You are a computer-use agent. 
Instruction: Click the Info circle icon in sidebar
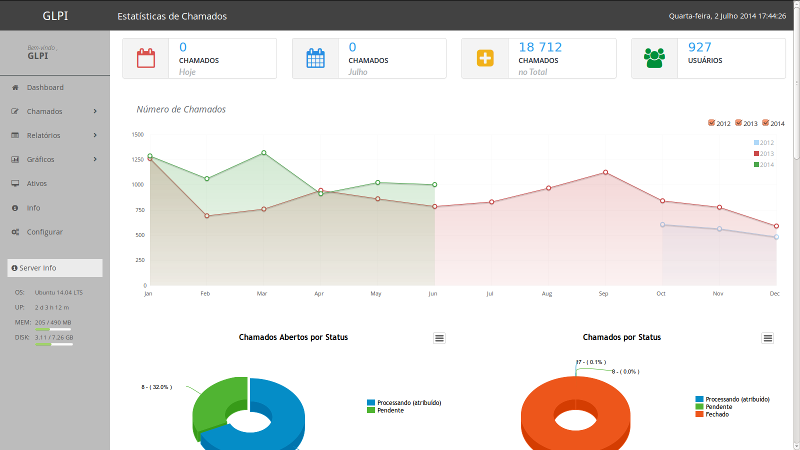(15, 208)
